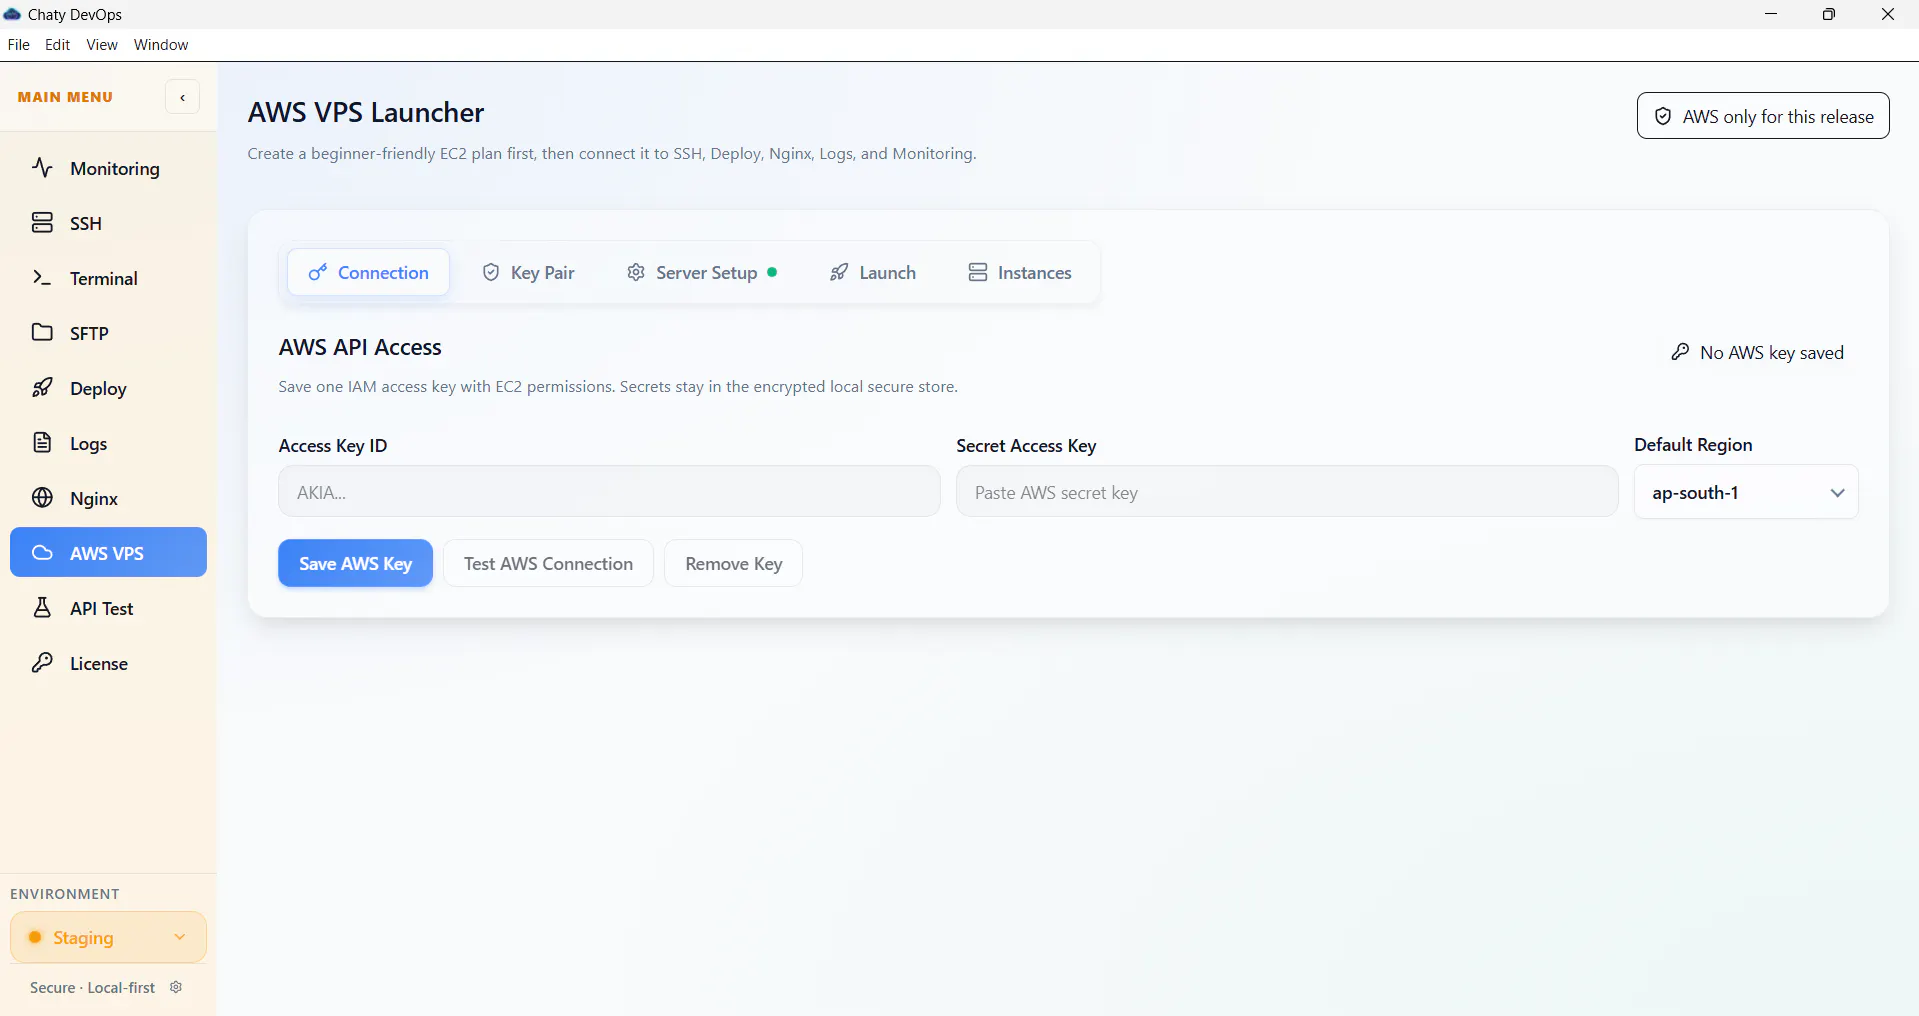
Task: Select the Nginx globe icon
Action: (42, 498)
